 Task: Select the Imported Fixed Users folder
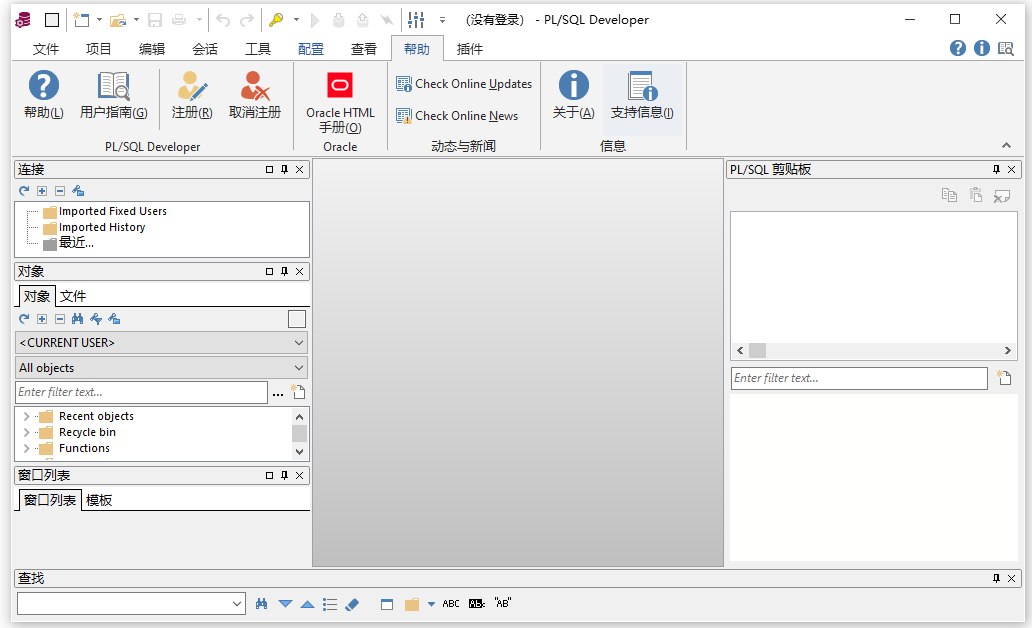113,211
